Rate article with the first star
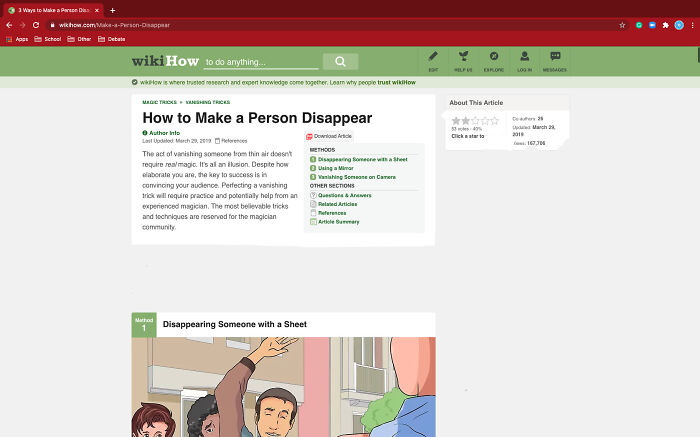 click(x=456, y=121)
